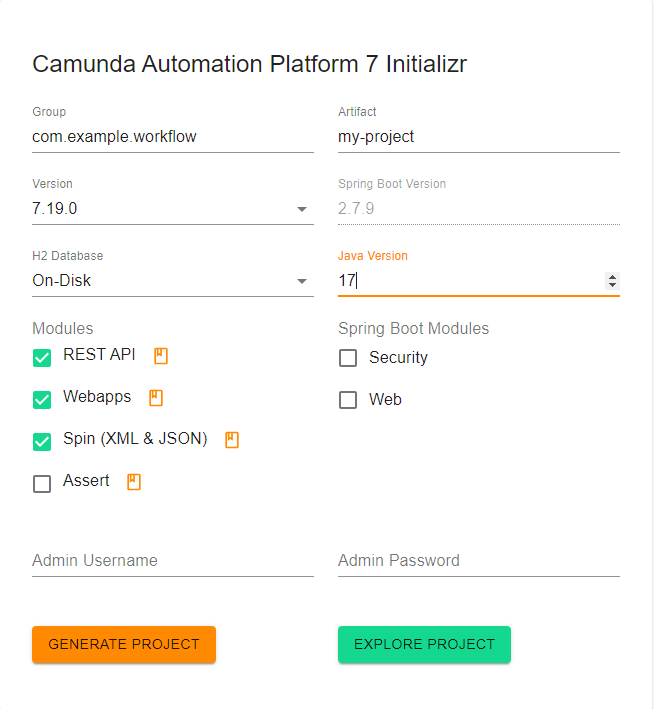Open REST API documentation book icon
This screenshot has width=654, height=709.
tap(159, 355)
